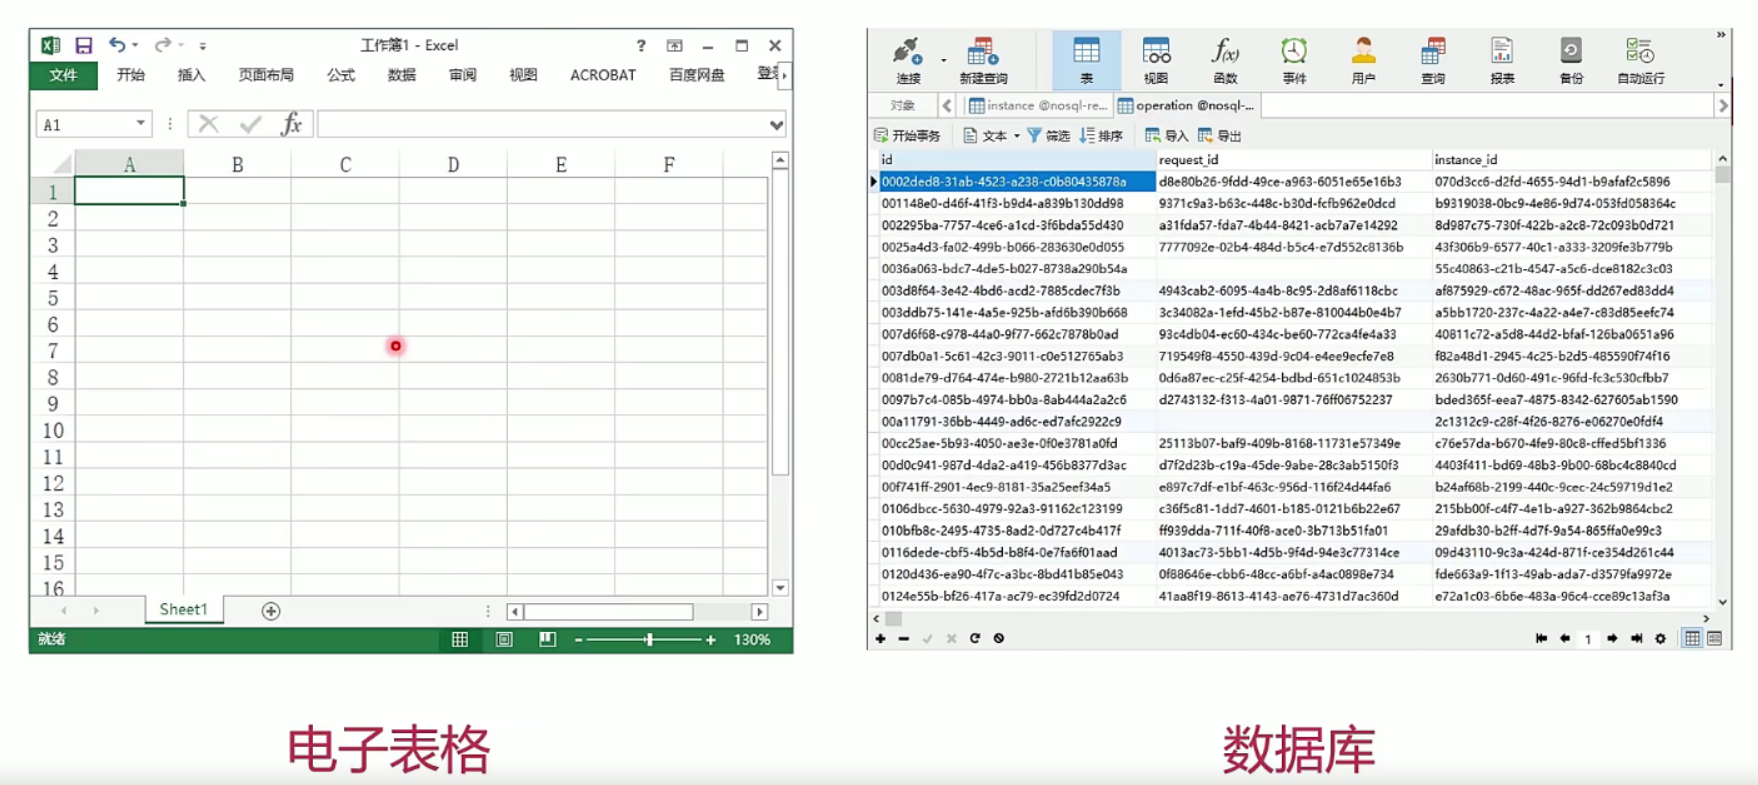This screenshot has height=785, width=1758.
Task: Click the Excel save icon
Action: click(x=84, y=45)
